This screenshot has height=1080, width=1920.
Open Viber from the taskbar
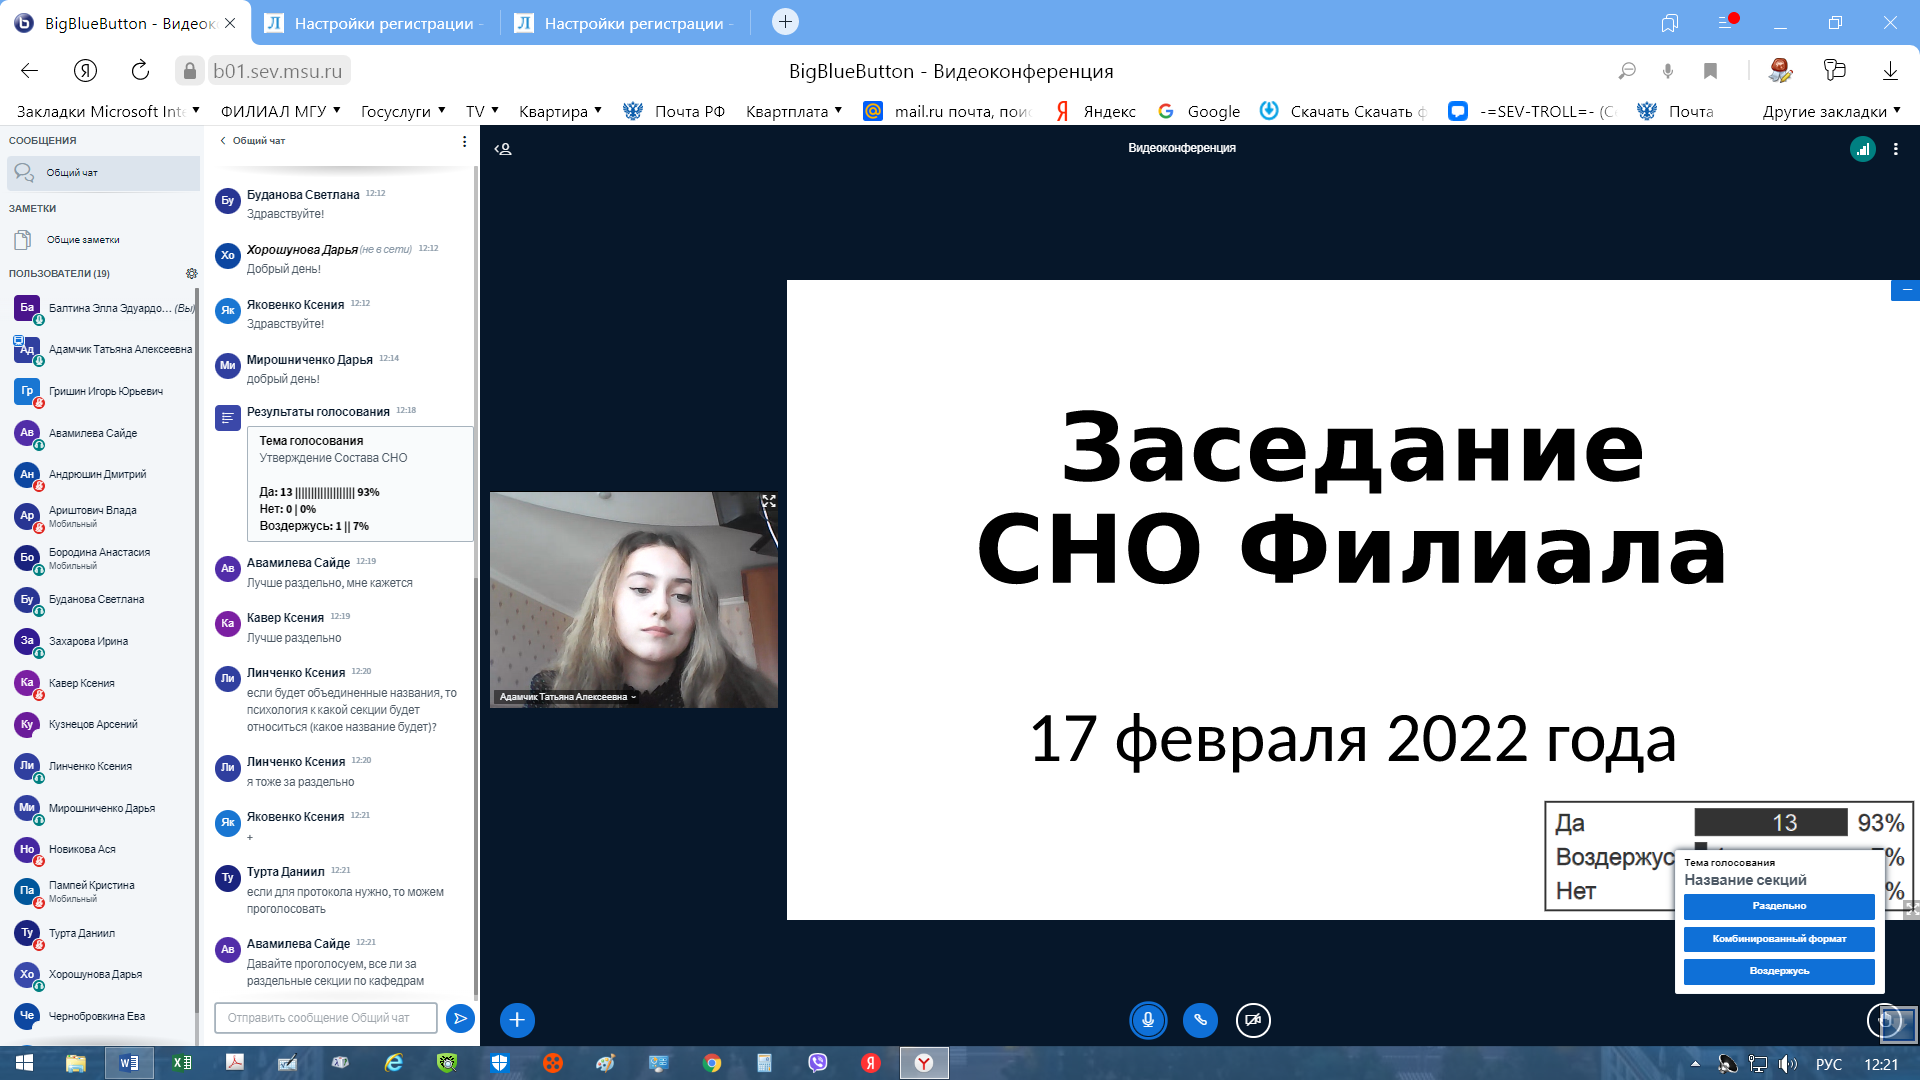coord(818,1063)
